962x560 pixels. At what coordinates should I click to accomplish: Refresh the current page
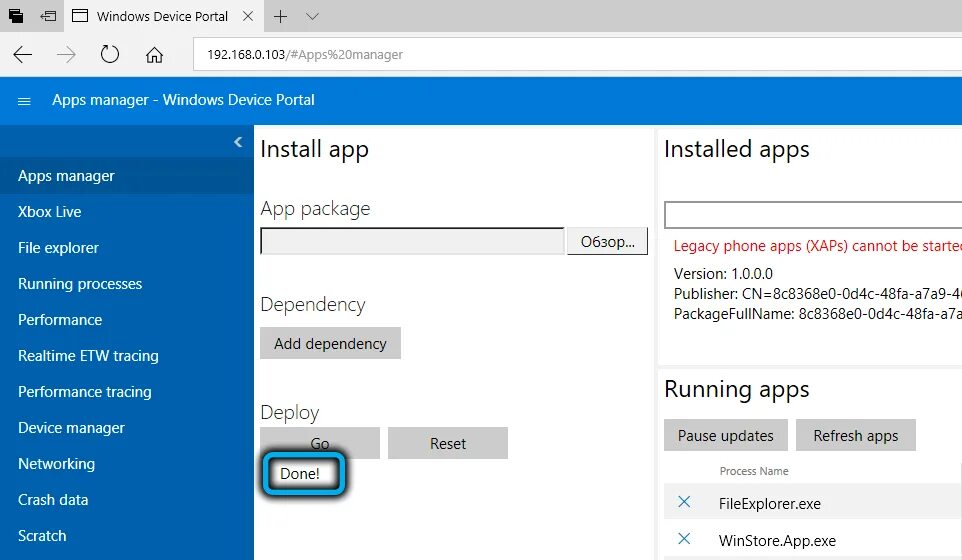(x=110, y=55)
